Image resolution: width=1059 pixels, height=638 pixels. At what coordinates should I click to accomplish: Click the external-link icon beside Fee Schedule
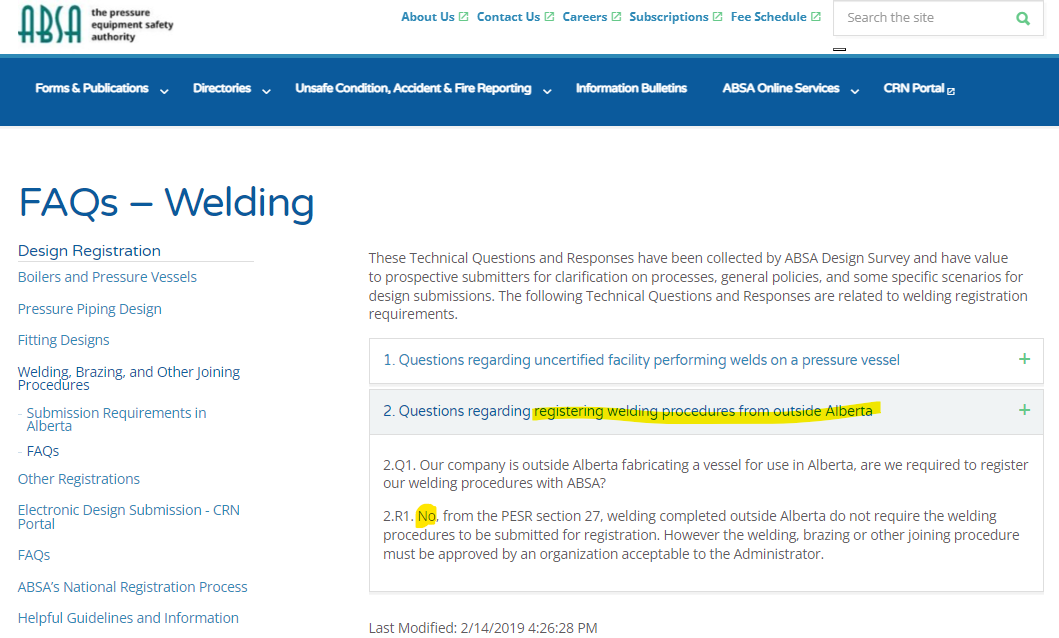point(816,17)
